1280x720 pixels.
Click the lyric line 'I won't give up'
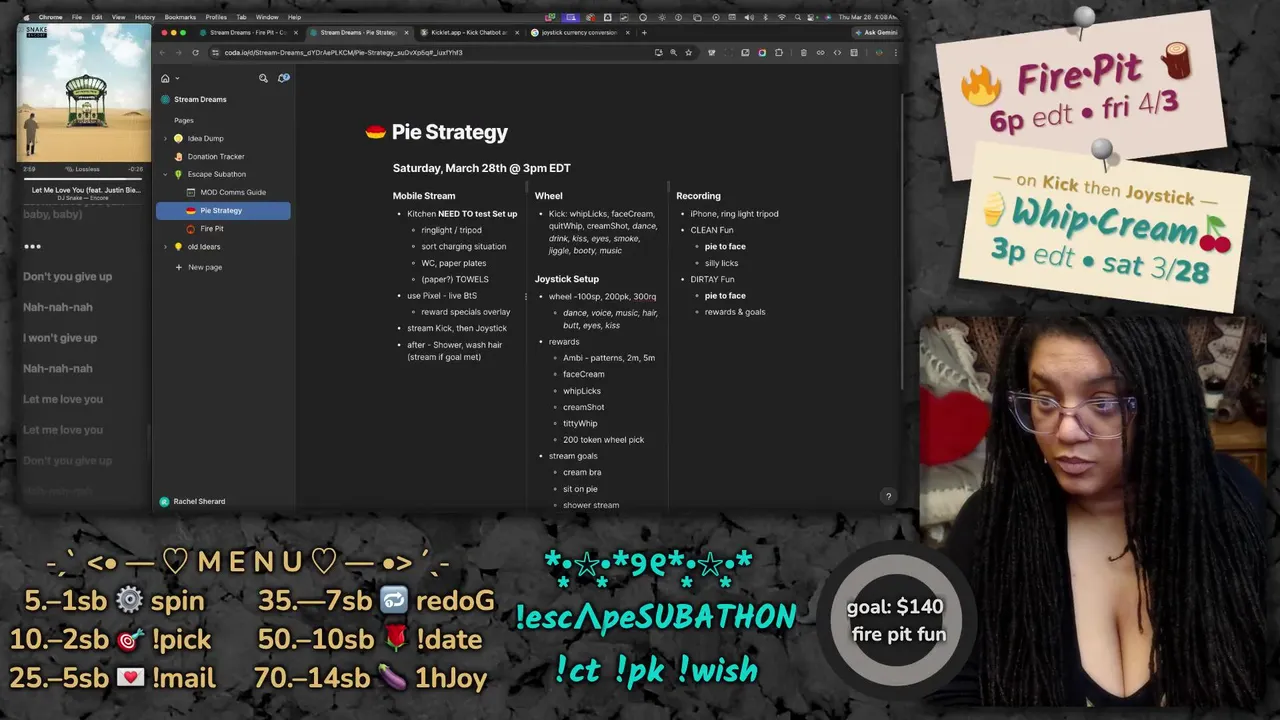tap(60, 338)
